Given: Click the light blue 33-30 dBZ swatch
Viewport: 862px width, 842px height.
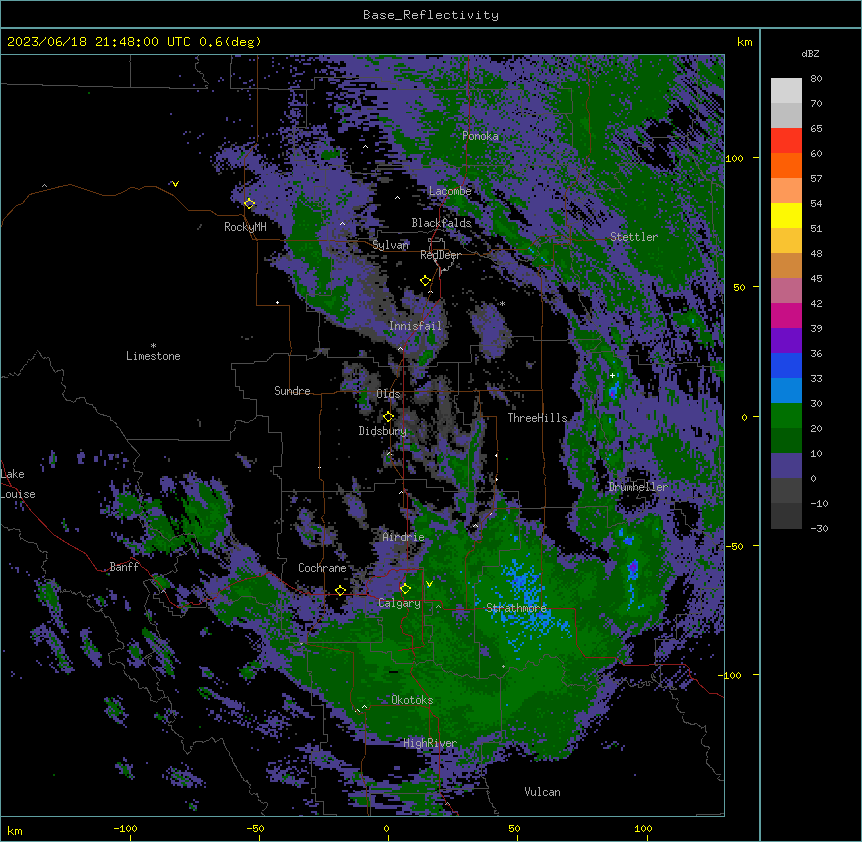Looking at the screenshot, I should click(x=786, y=391).
